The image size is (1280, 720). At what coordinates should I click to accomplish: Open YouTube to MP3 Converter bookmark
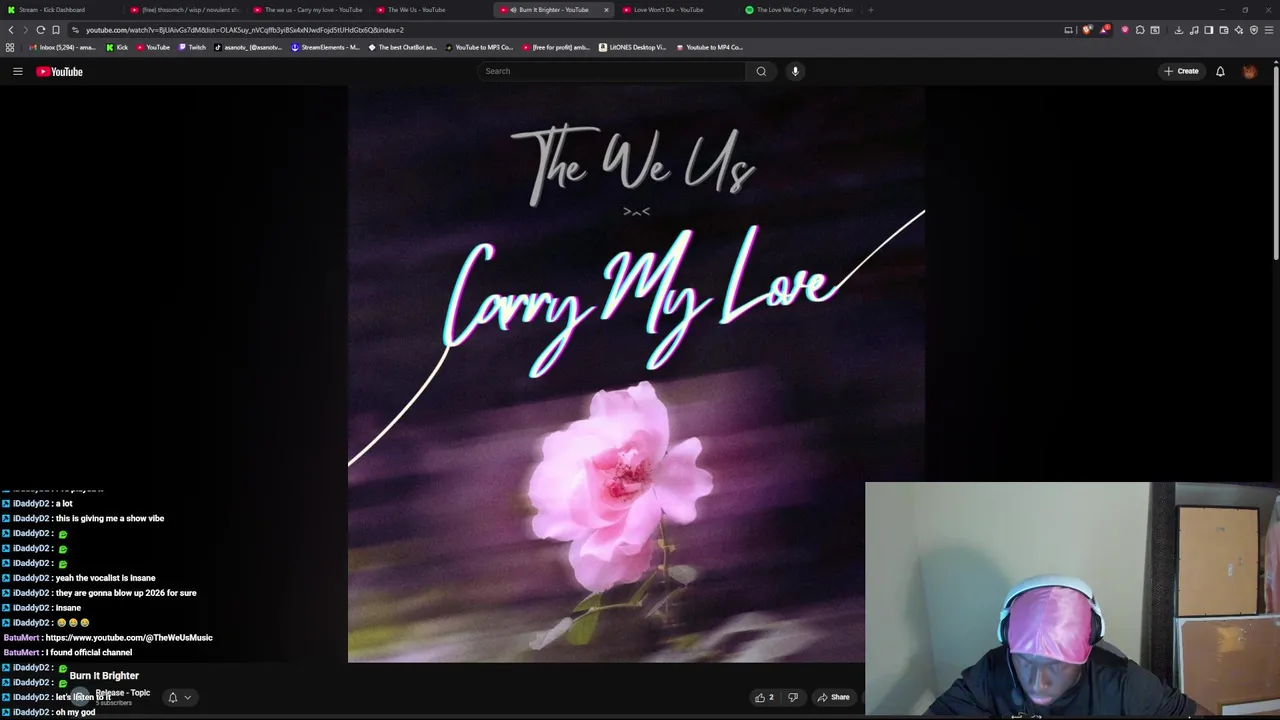pyautogui.click(x=479, y=47)
